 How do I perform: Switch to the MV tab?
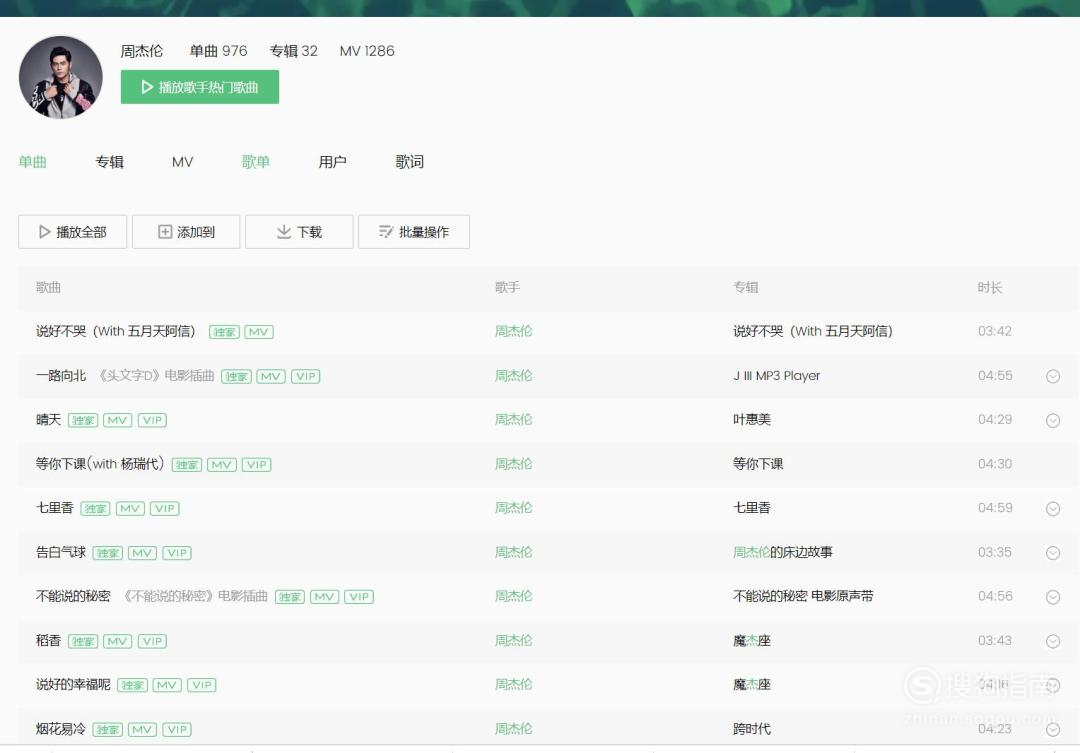183,162
